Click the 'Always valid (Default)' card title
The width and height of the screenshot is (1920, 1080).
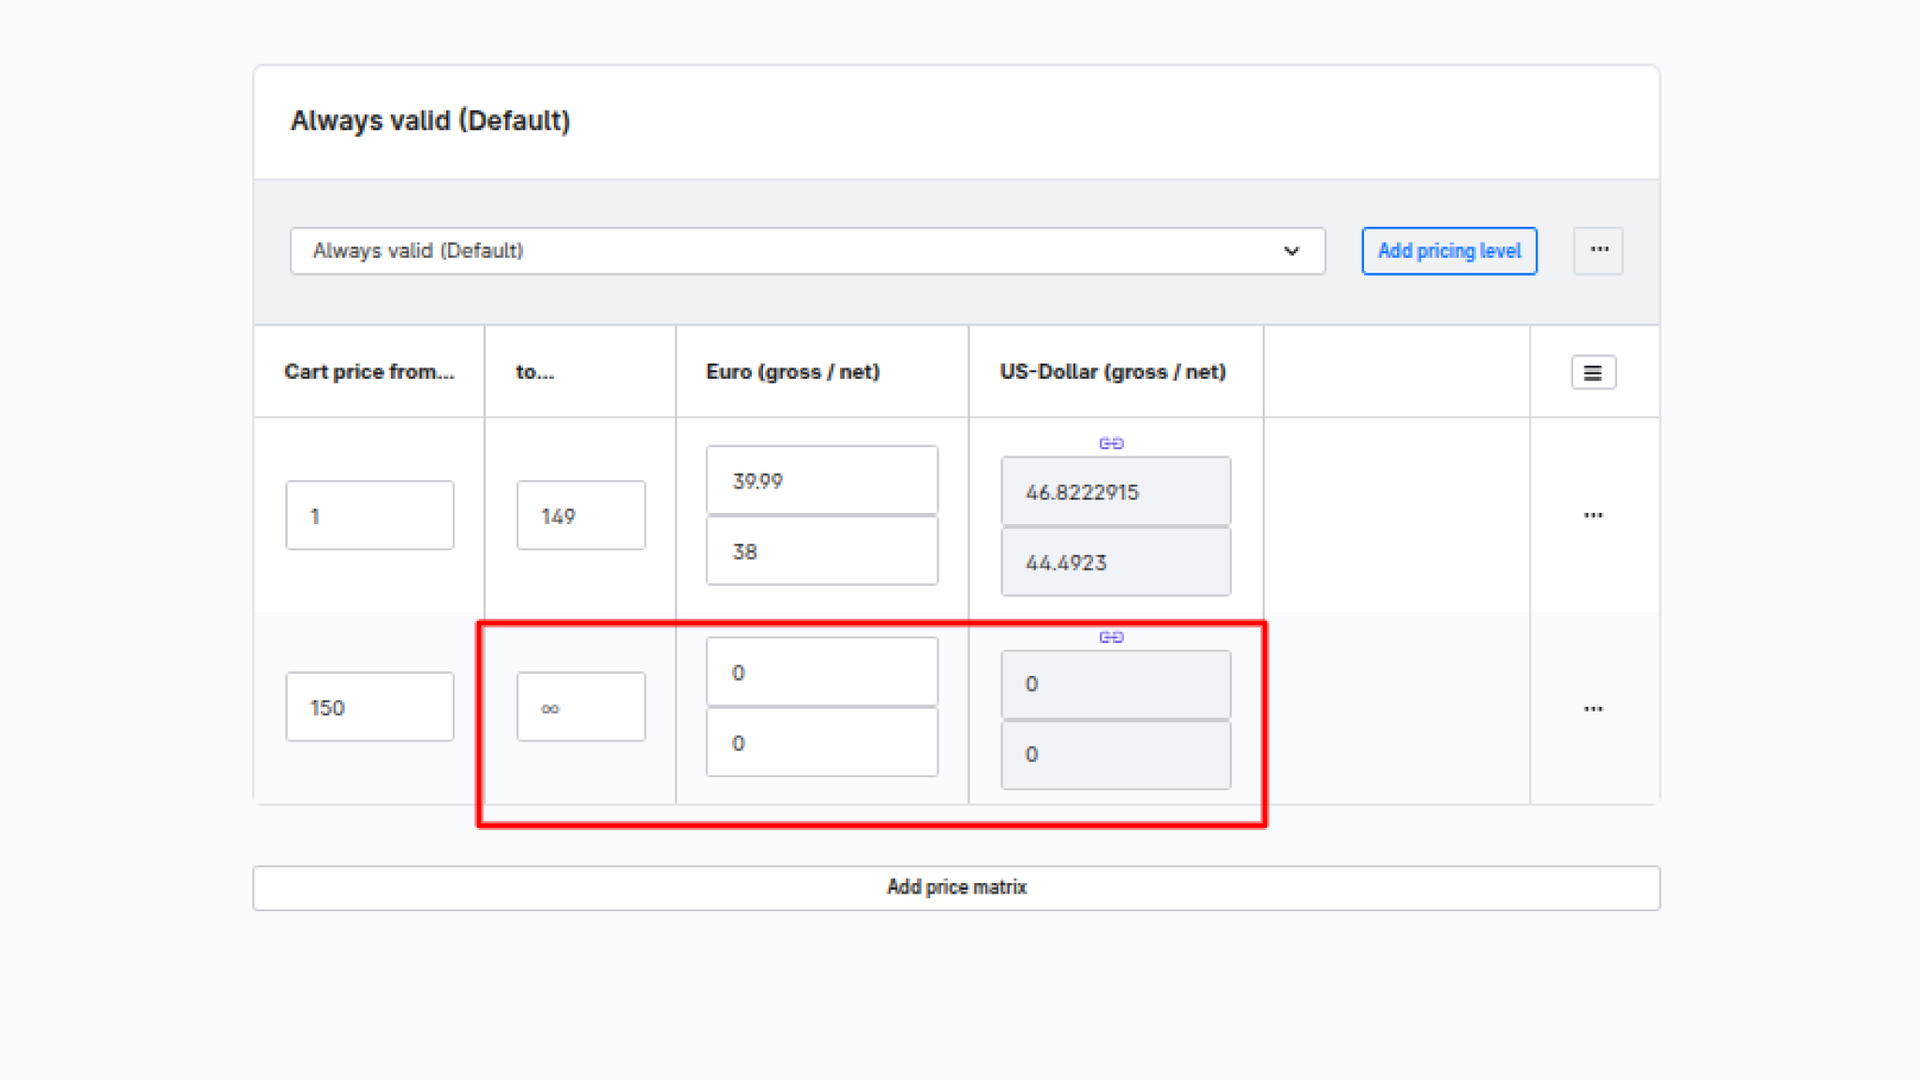pos(430,121)
